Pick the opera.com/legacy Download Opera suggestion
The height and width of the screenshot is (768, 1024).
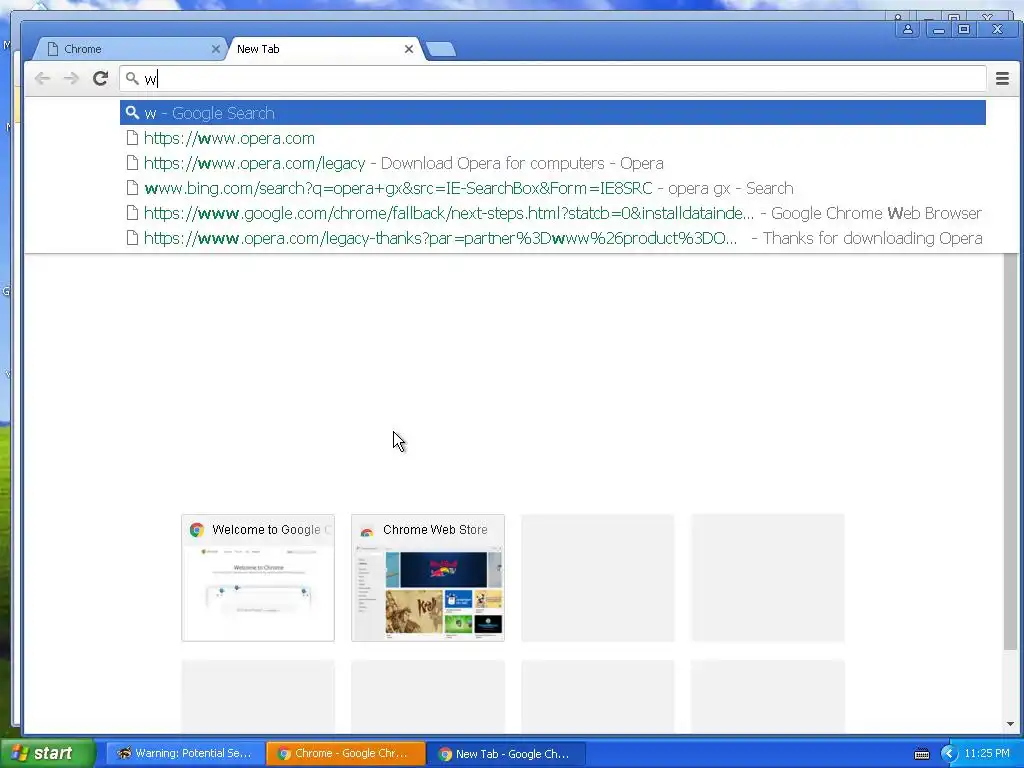pos(552,163)
